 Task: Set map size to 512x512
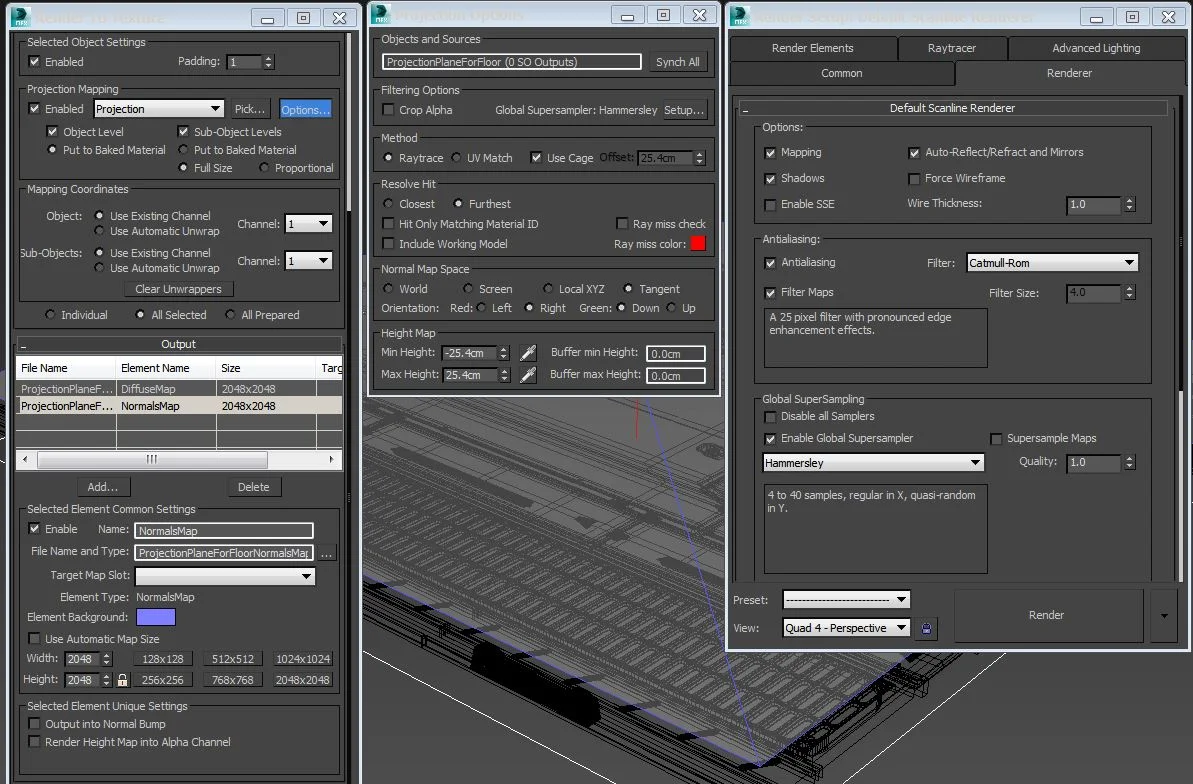click(233, 659)
